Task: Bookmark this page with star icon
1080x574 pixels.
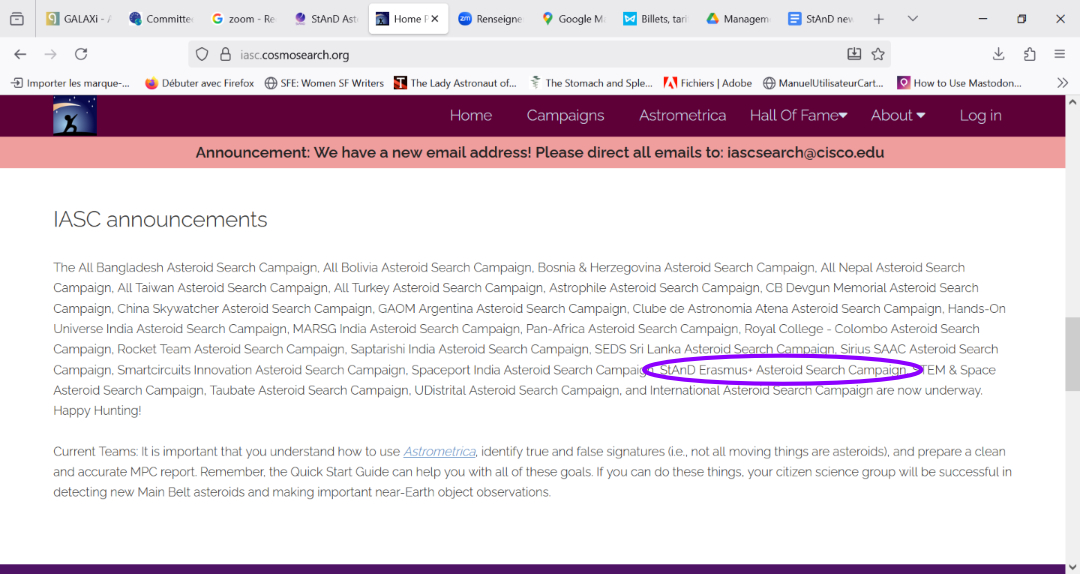Action: click(878, 54)
